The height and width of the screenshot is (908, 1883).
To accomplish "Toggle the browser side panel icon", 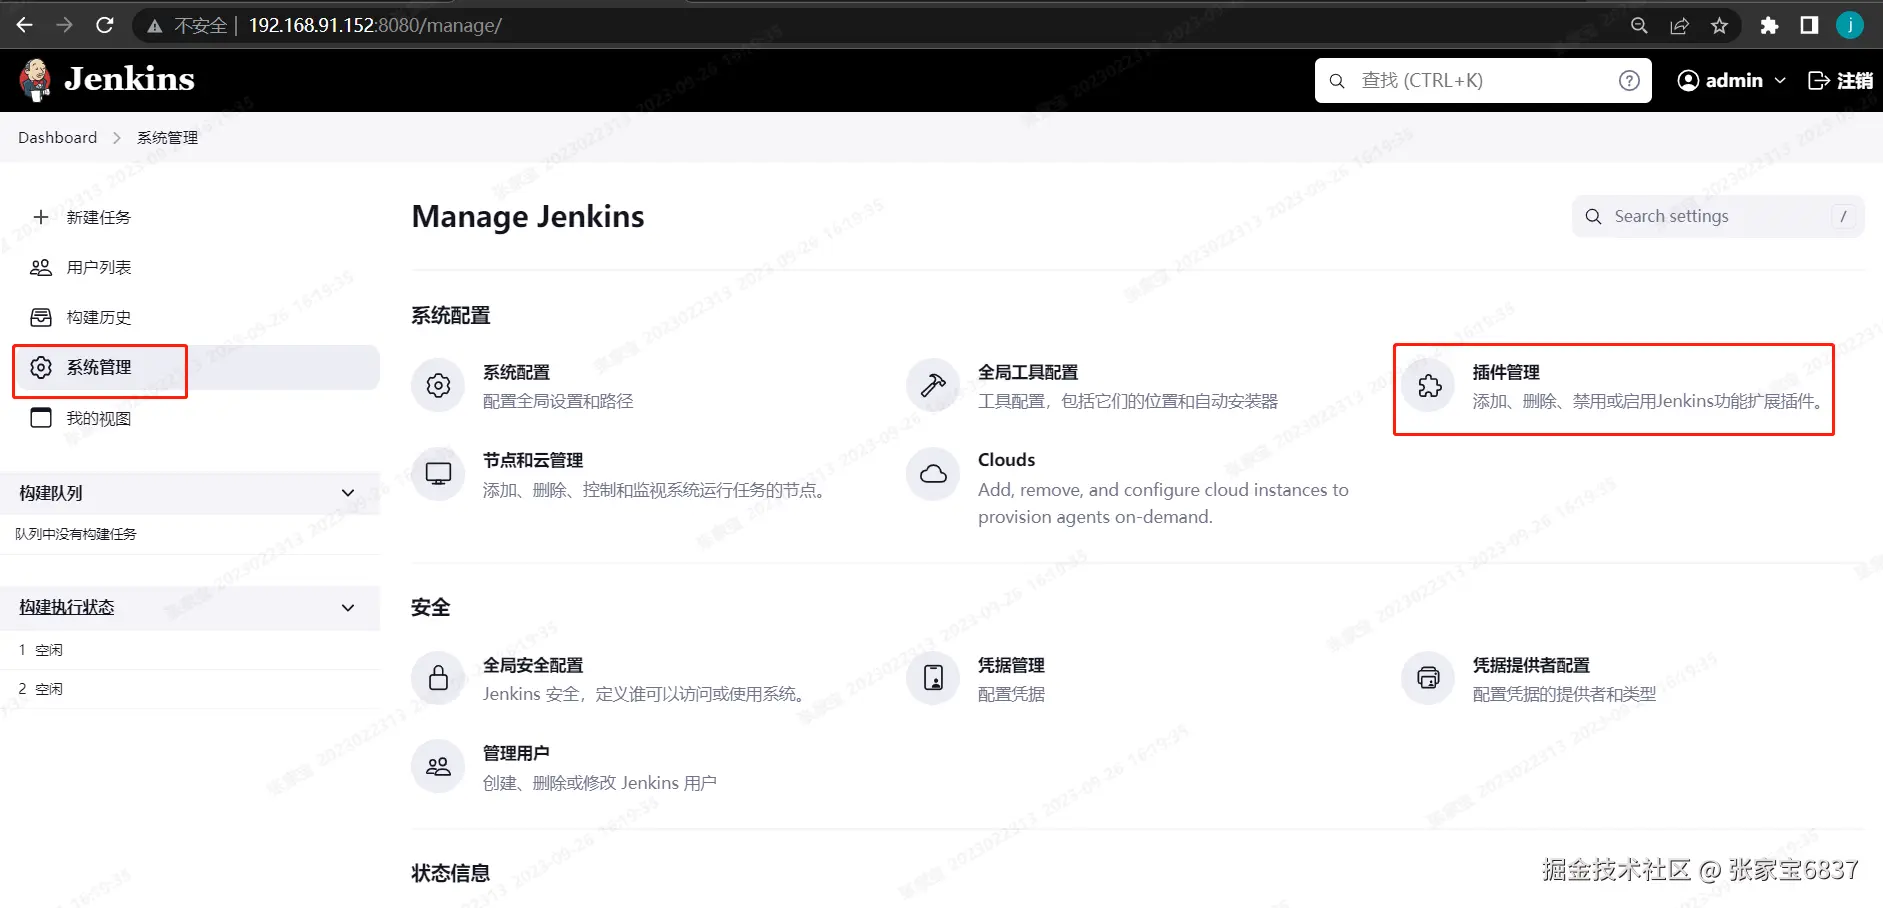I will 1809,26.
